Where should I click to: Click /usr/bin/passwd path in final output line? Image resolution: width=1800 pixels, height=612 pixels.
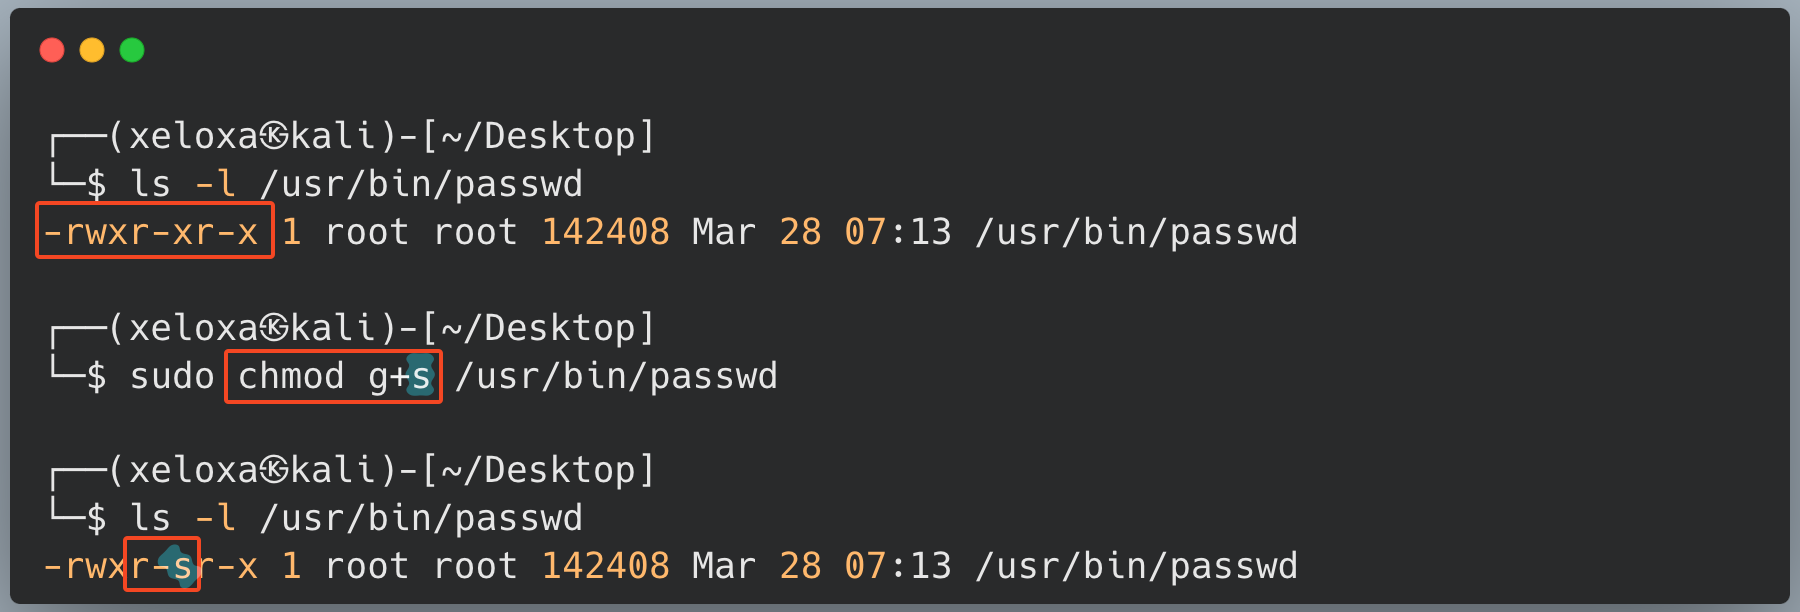pyautogui.click(x=1136, y=566)
